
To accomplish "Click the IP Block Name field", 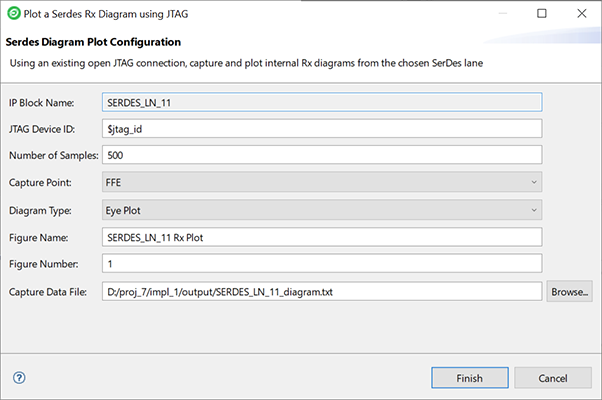I will click(322, 101).
